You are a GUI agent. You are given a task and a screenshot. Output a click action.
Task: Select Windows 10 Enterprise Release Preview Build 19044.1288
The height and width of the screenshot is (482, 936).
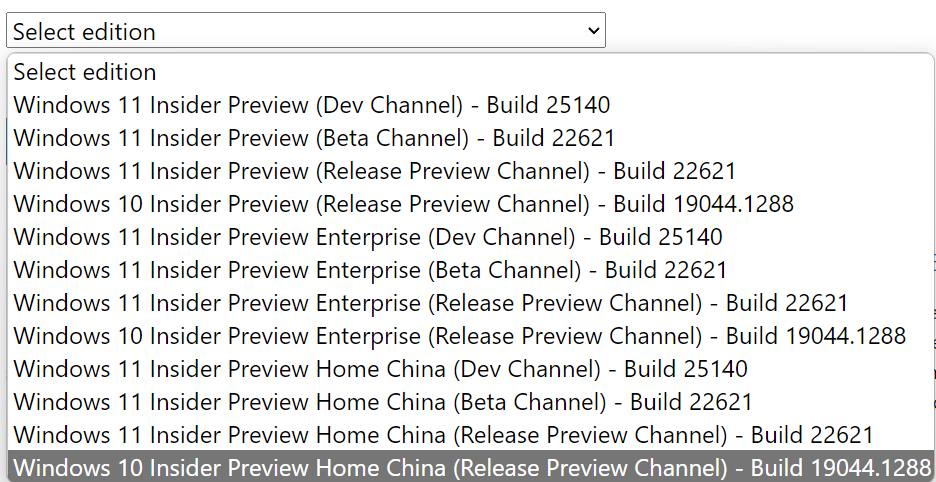click(x=470, y=336)
